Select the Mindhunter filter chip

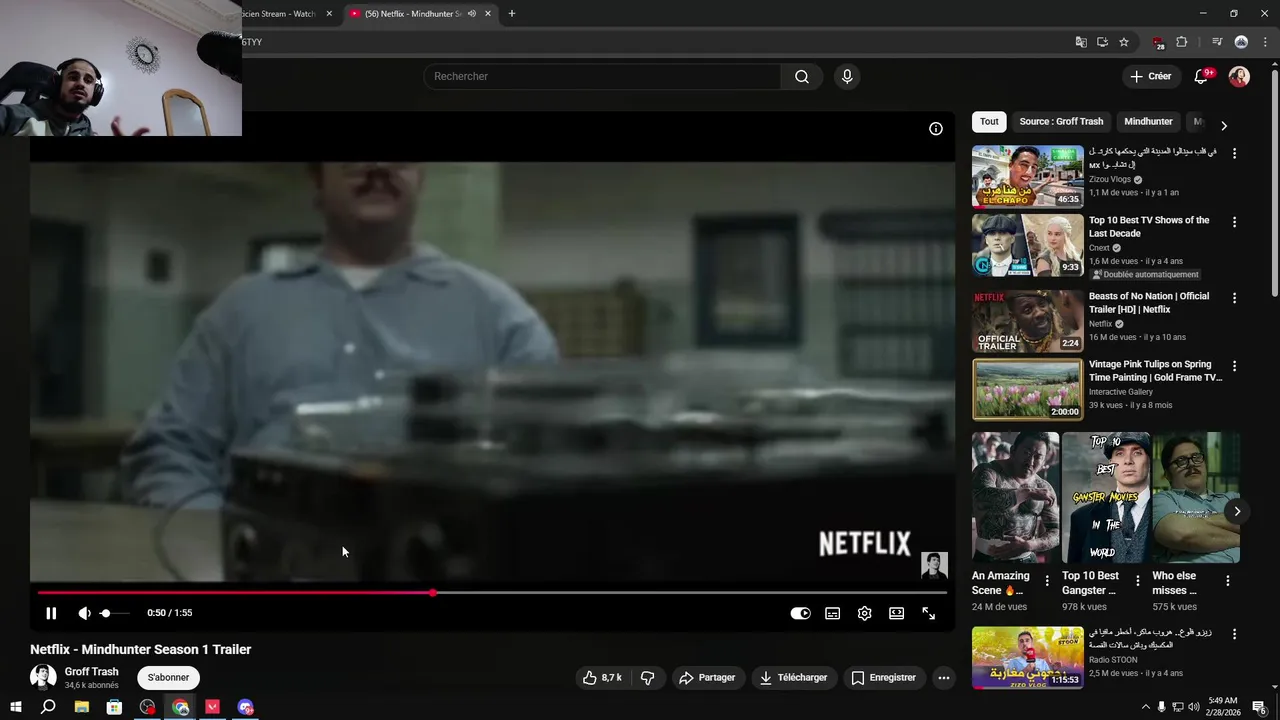click(1148, 122)
